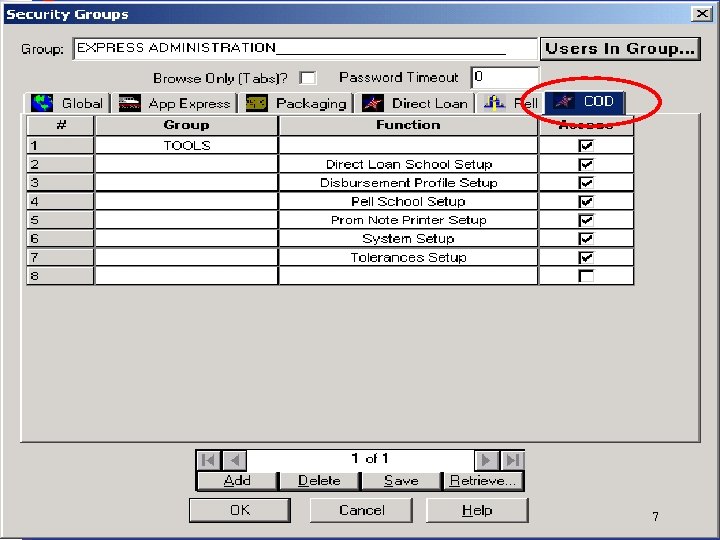
Task: Uncheck Access for Pell School Setup
Action: [586, 202]
